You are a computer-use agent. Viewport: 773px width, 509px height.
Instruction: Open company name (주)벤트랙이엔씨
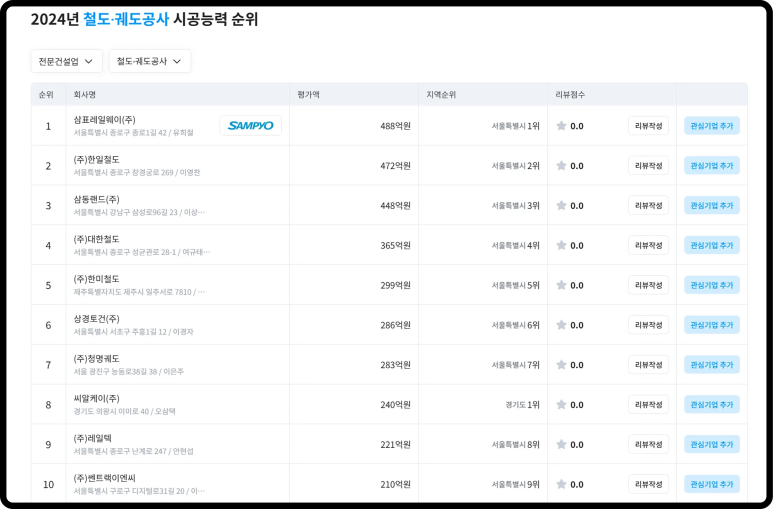105,478
